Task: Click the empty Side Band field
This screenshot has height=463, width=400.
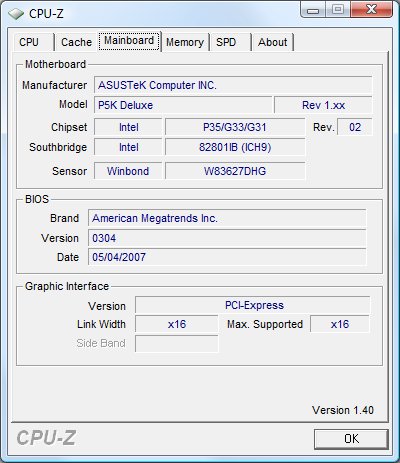Action: [x=177, y=343]
